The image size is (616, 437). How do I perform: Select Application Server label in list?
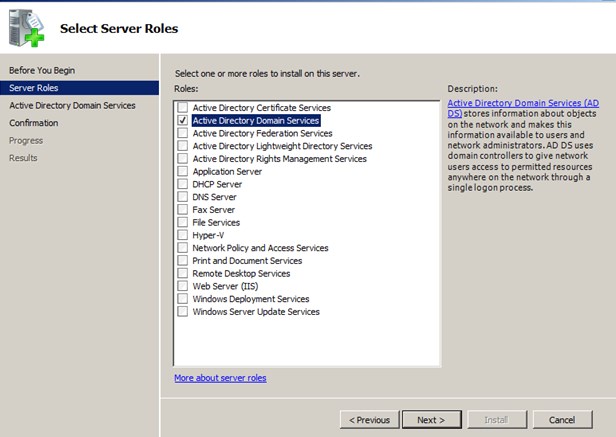click(227, 171)
